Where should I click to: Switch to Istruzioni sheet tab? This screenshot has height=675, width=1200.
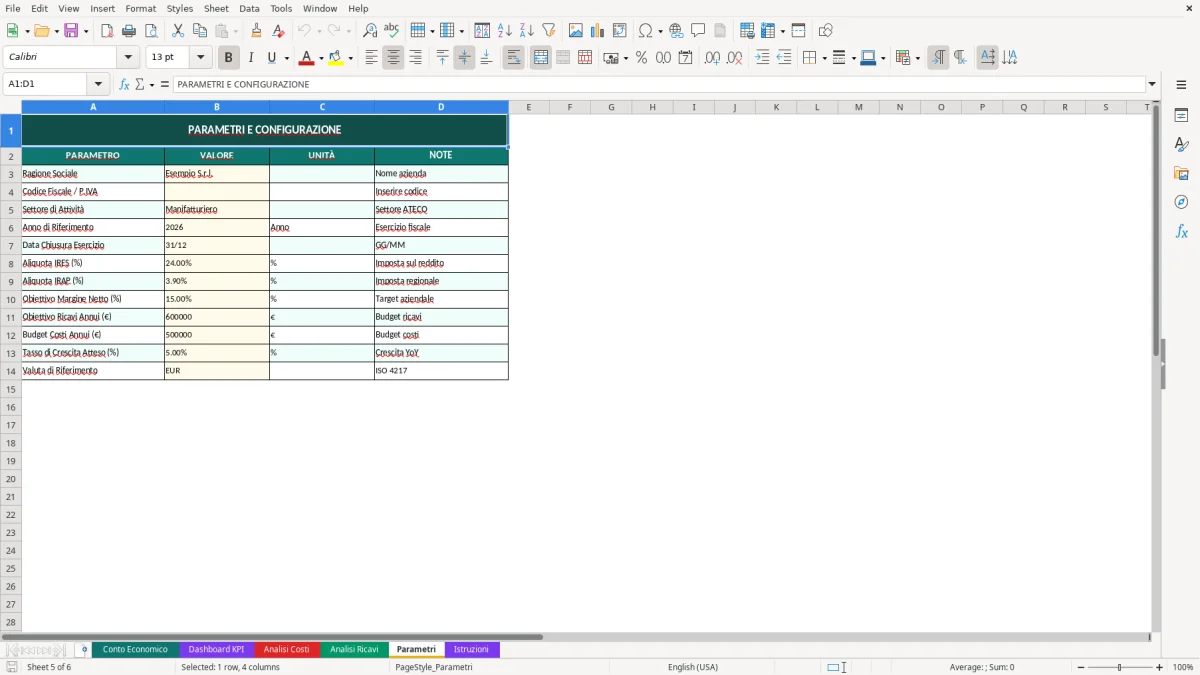click(x=471, y=649)
